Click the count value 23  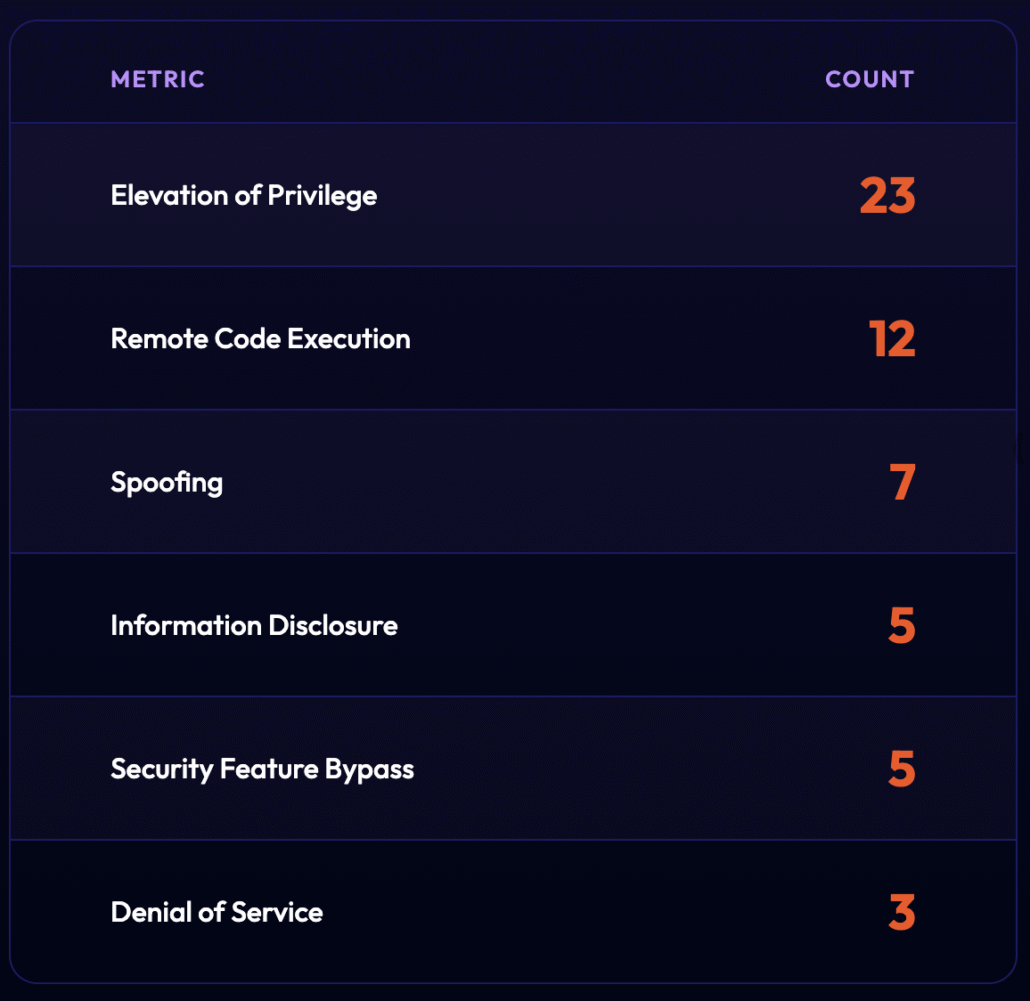coord(887,196)
